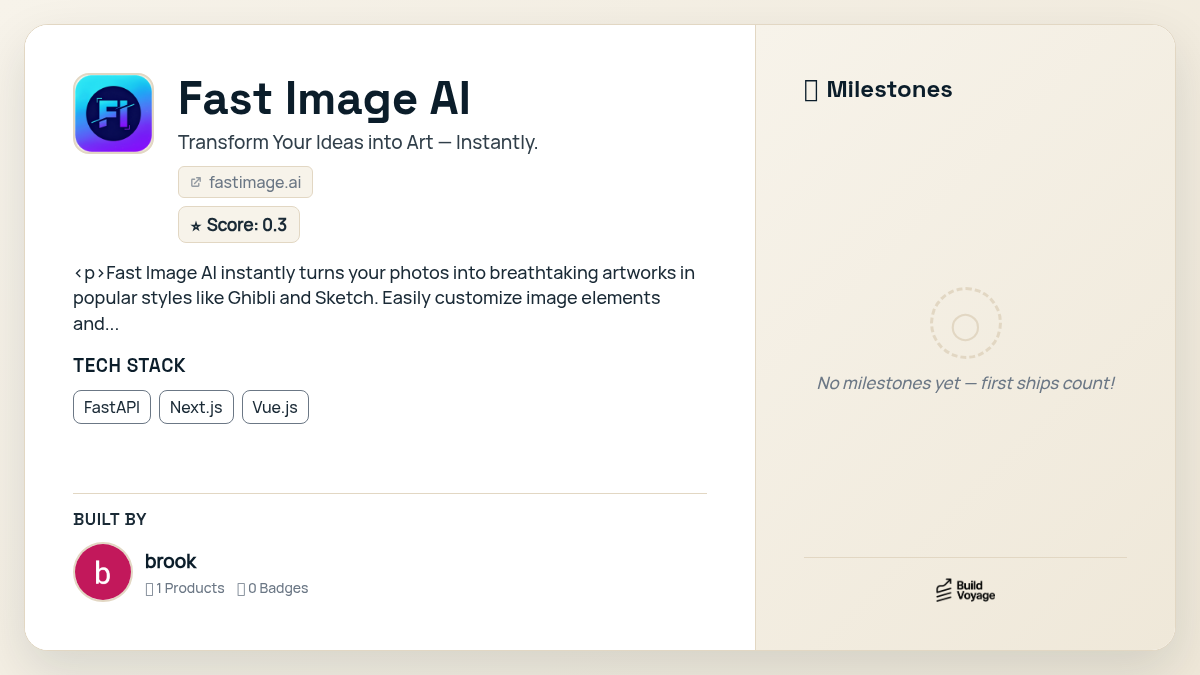This screenshot has width=1200, height=675.
Task: Click the tagline 'Transform Your Ideas into Art'
Action: click(358, 142)
